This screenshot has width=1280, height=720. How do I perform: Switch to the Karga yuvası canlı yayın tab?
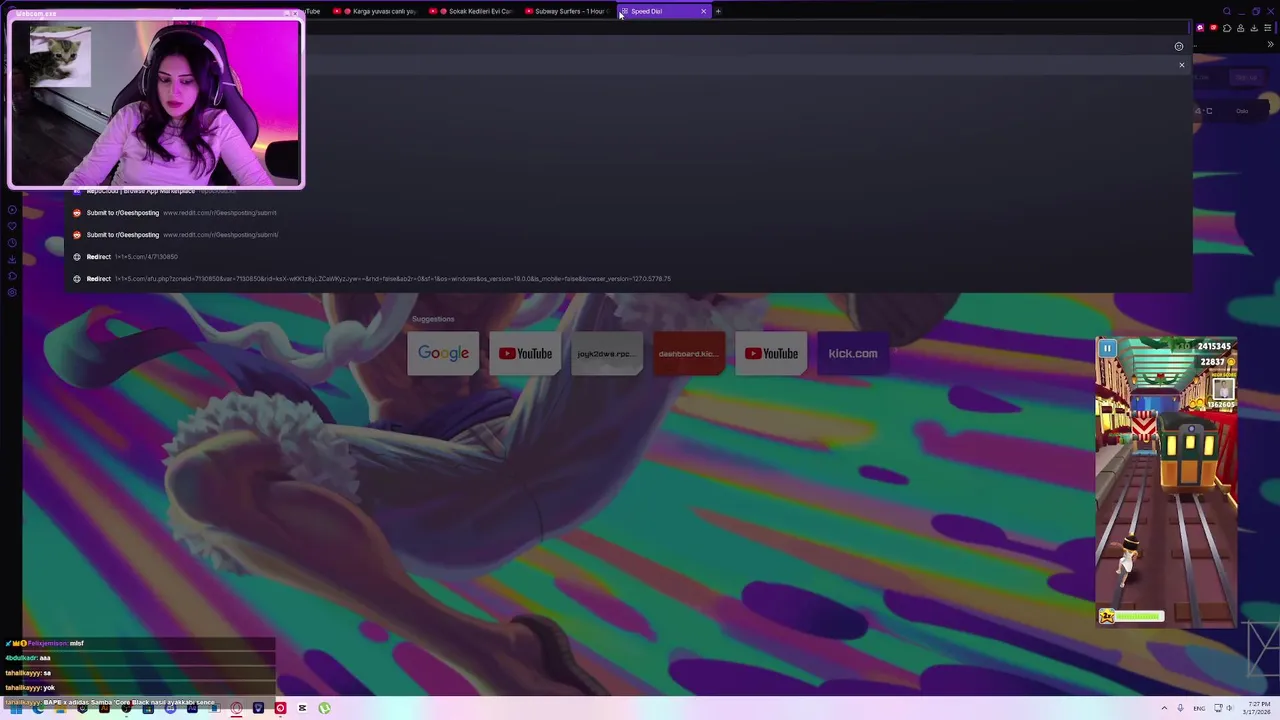click(x=376, y=11)
